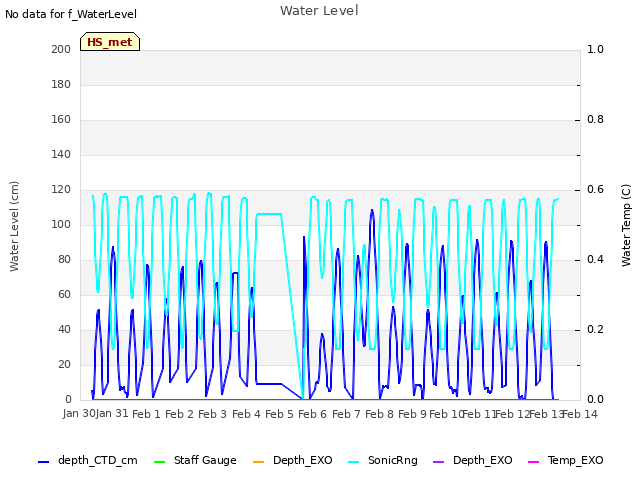The width and height of the screenshot is (640, 480).
Task: Toggle the SonicRng legend label
Action: [393, 460]
